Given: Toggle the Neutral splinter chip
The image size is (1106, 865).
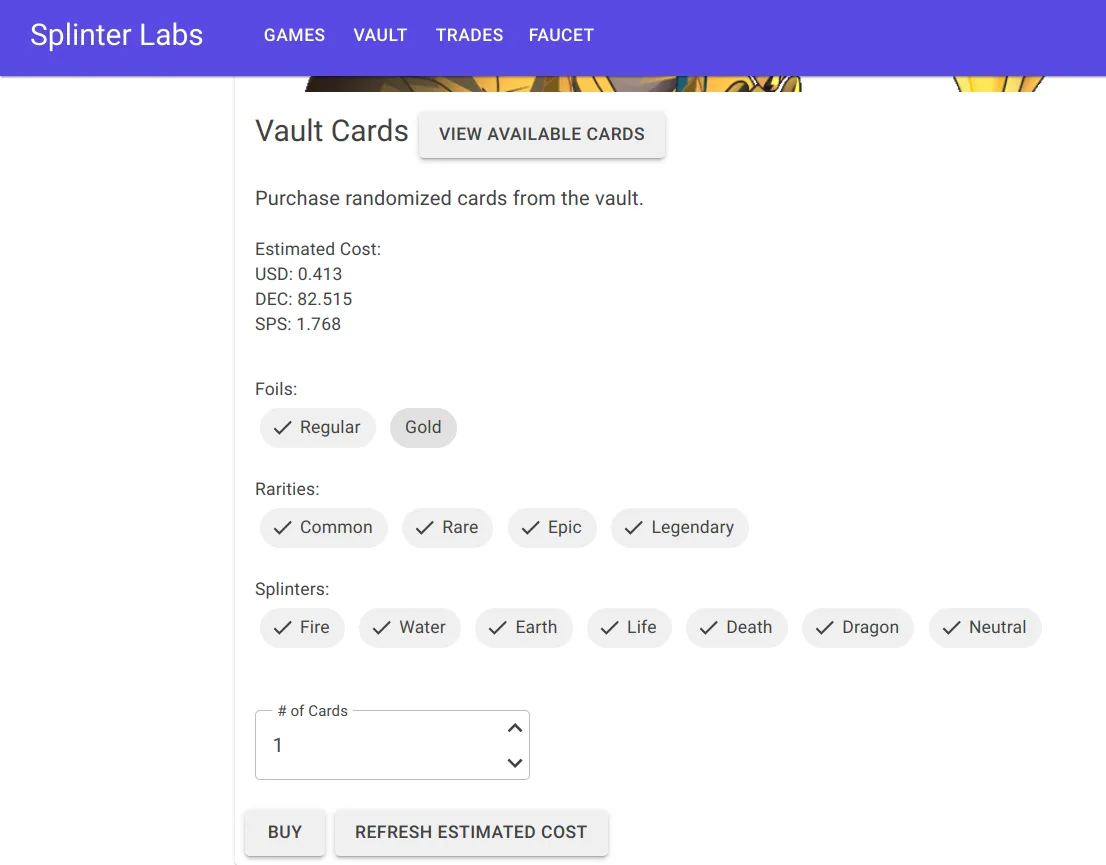Looking at the screenshot, I should click(985, 628).
